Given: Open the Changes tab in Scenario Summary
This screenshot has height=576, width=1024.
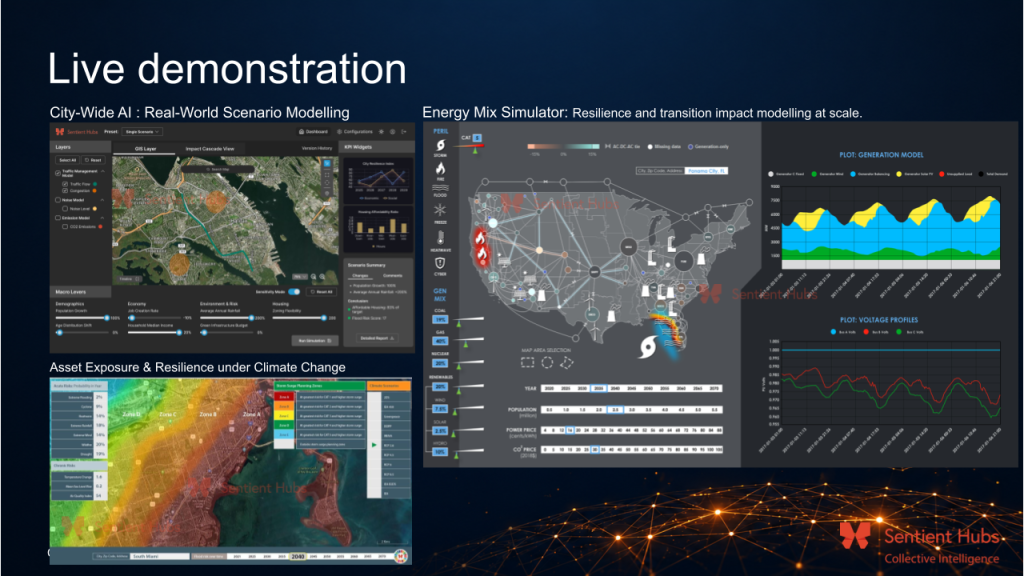Looking at the screenshot, I should point(360,276).
